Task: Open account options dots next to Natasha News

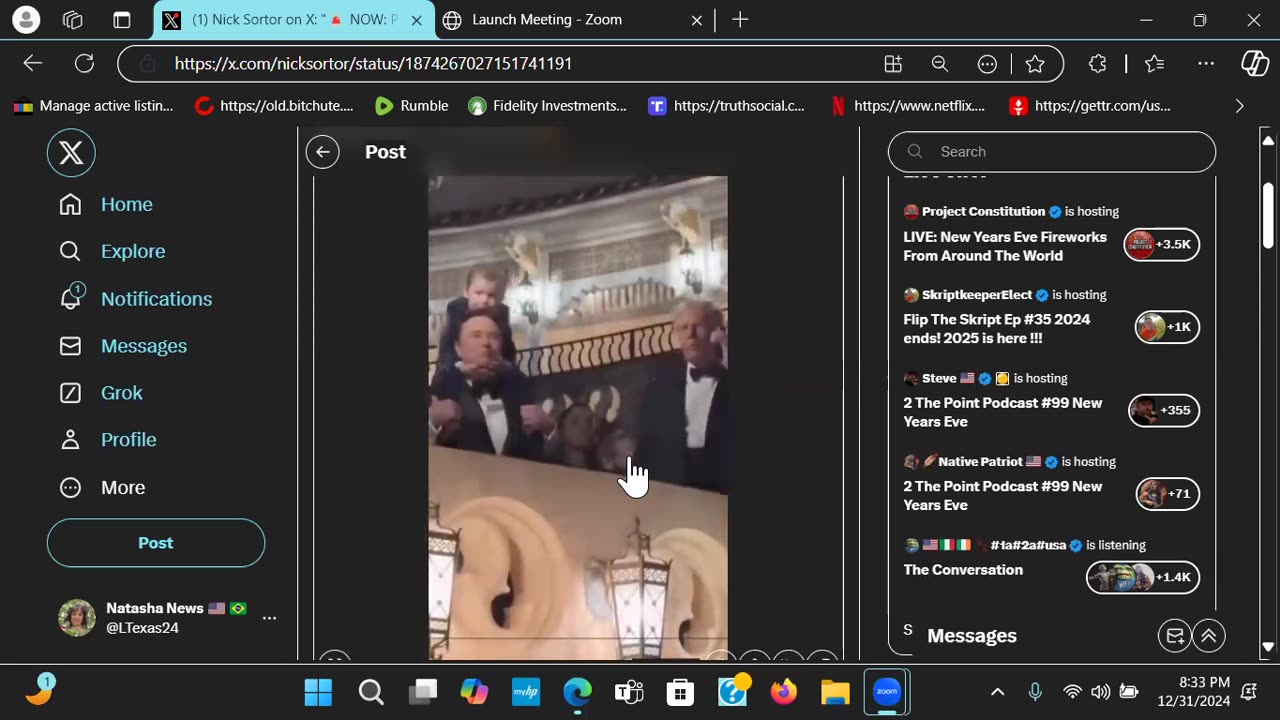Action: pos(269,618)
